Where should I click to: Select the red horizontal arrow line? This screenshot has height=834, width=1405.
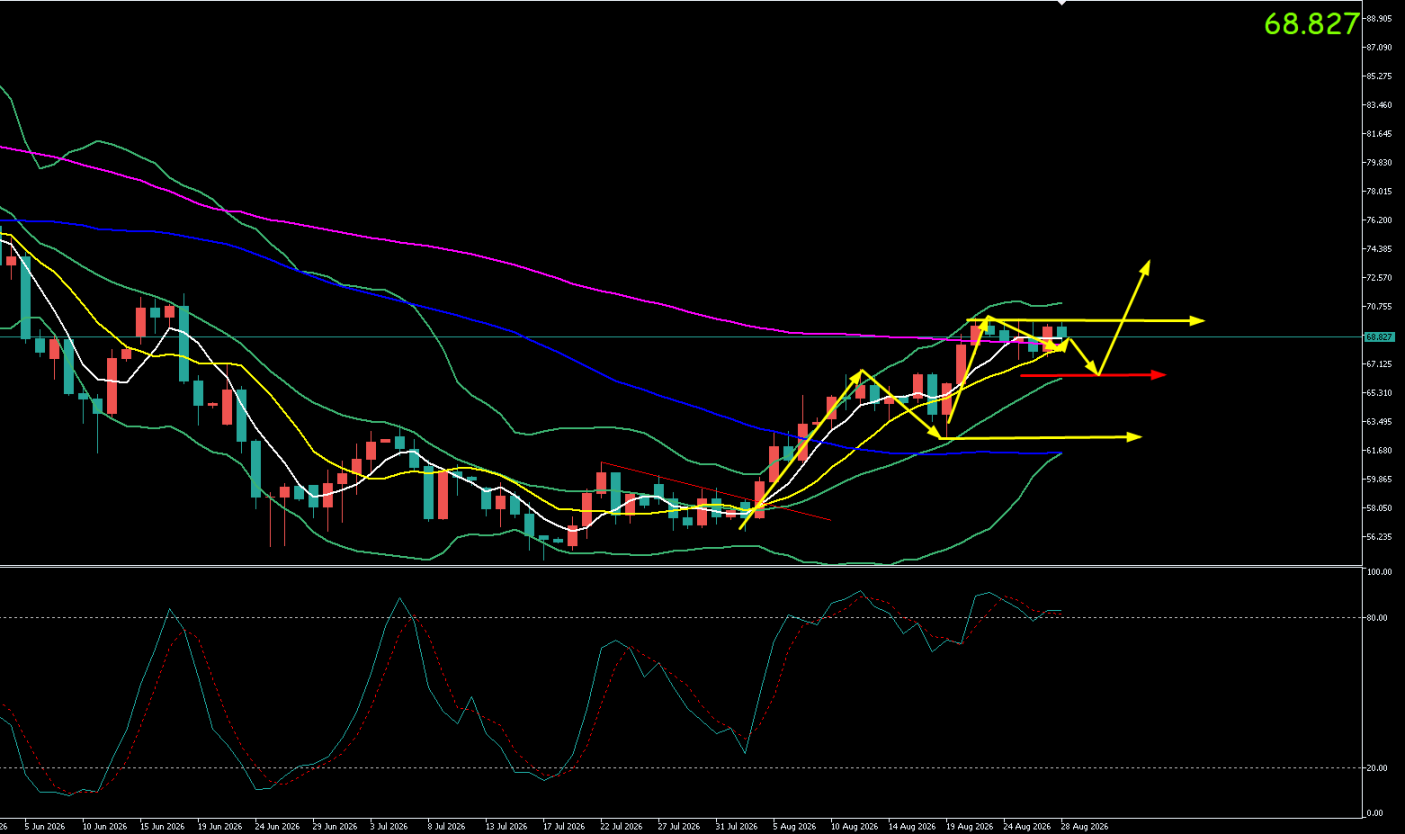coord(1093,375)
